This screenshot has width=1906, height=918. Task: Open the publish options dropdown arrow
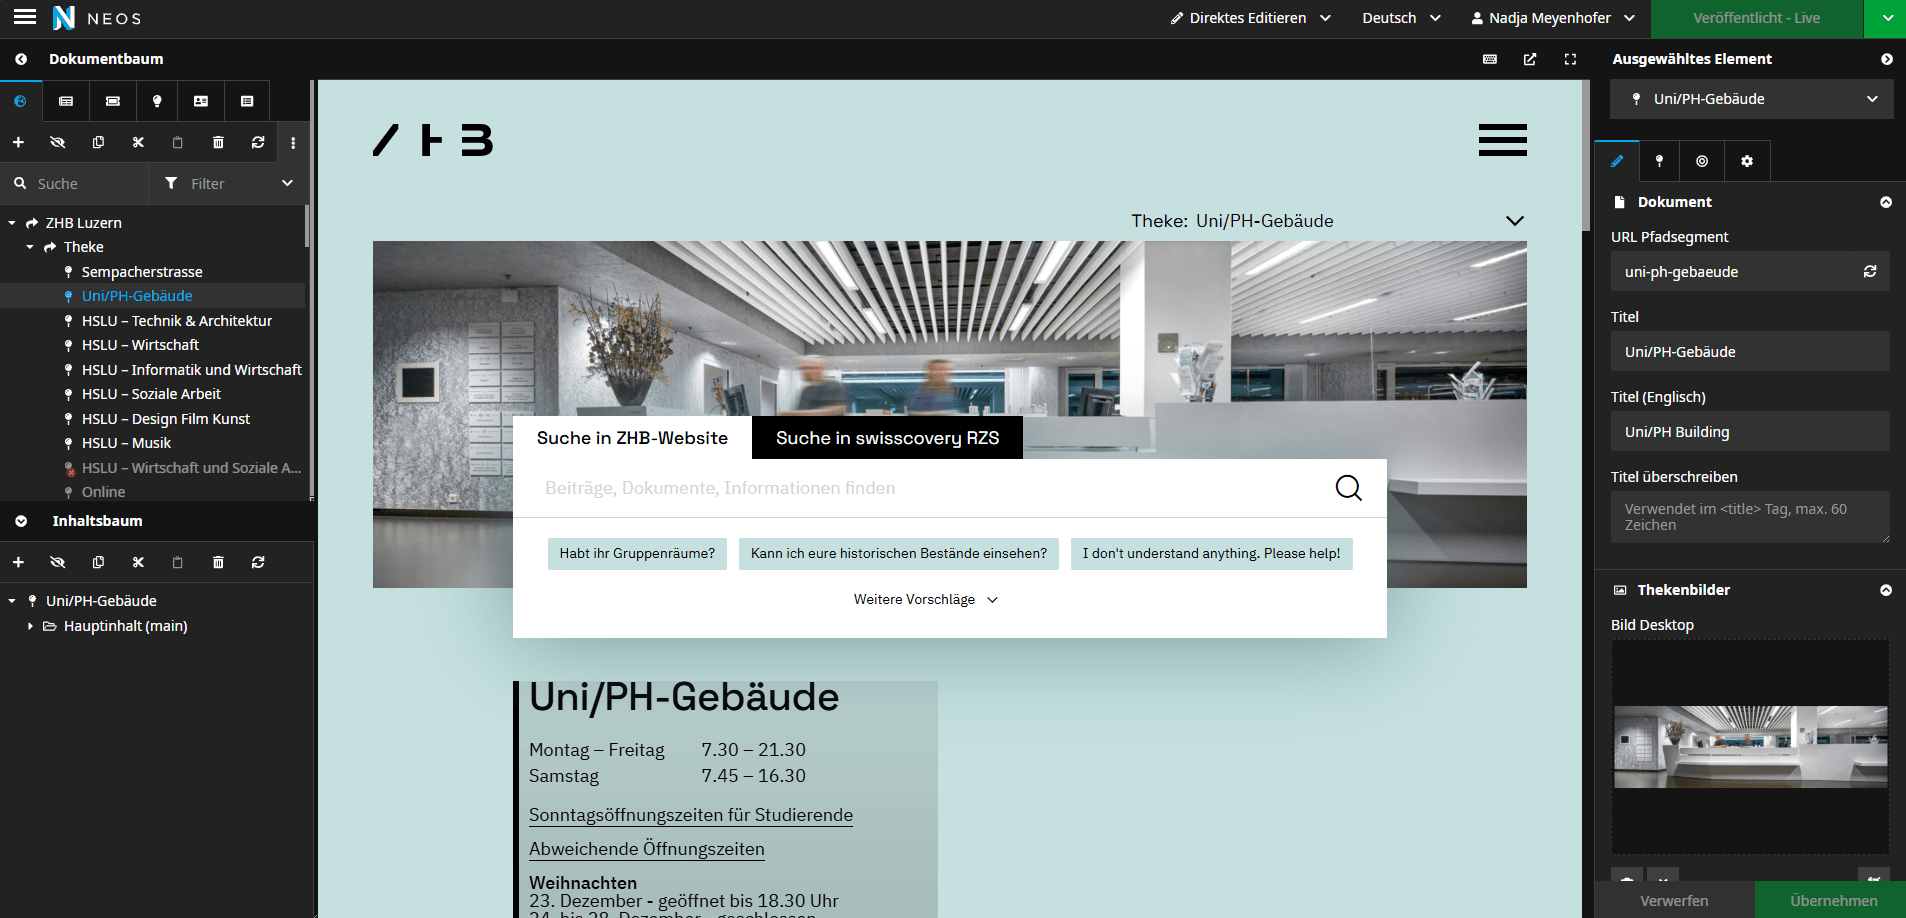click(x=1886, y=18)
